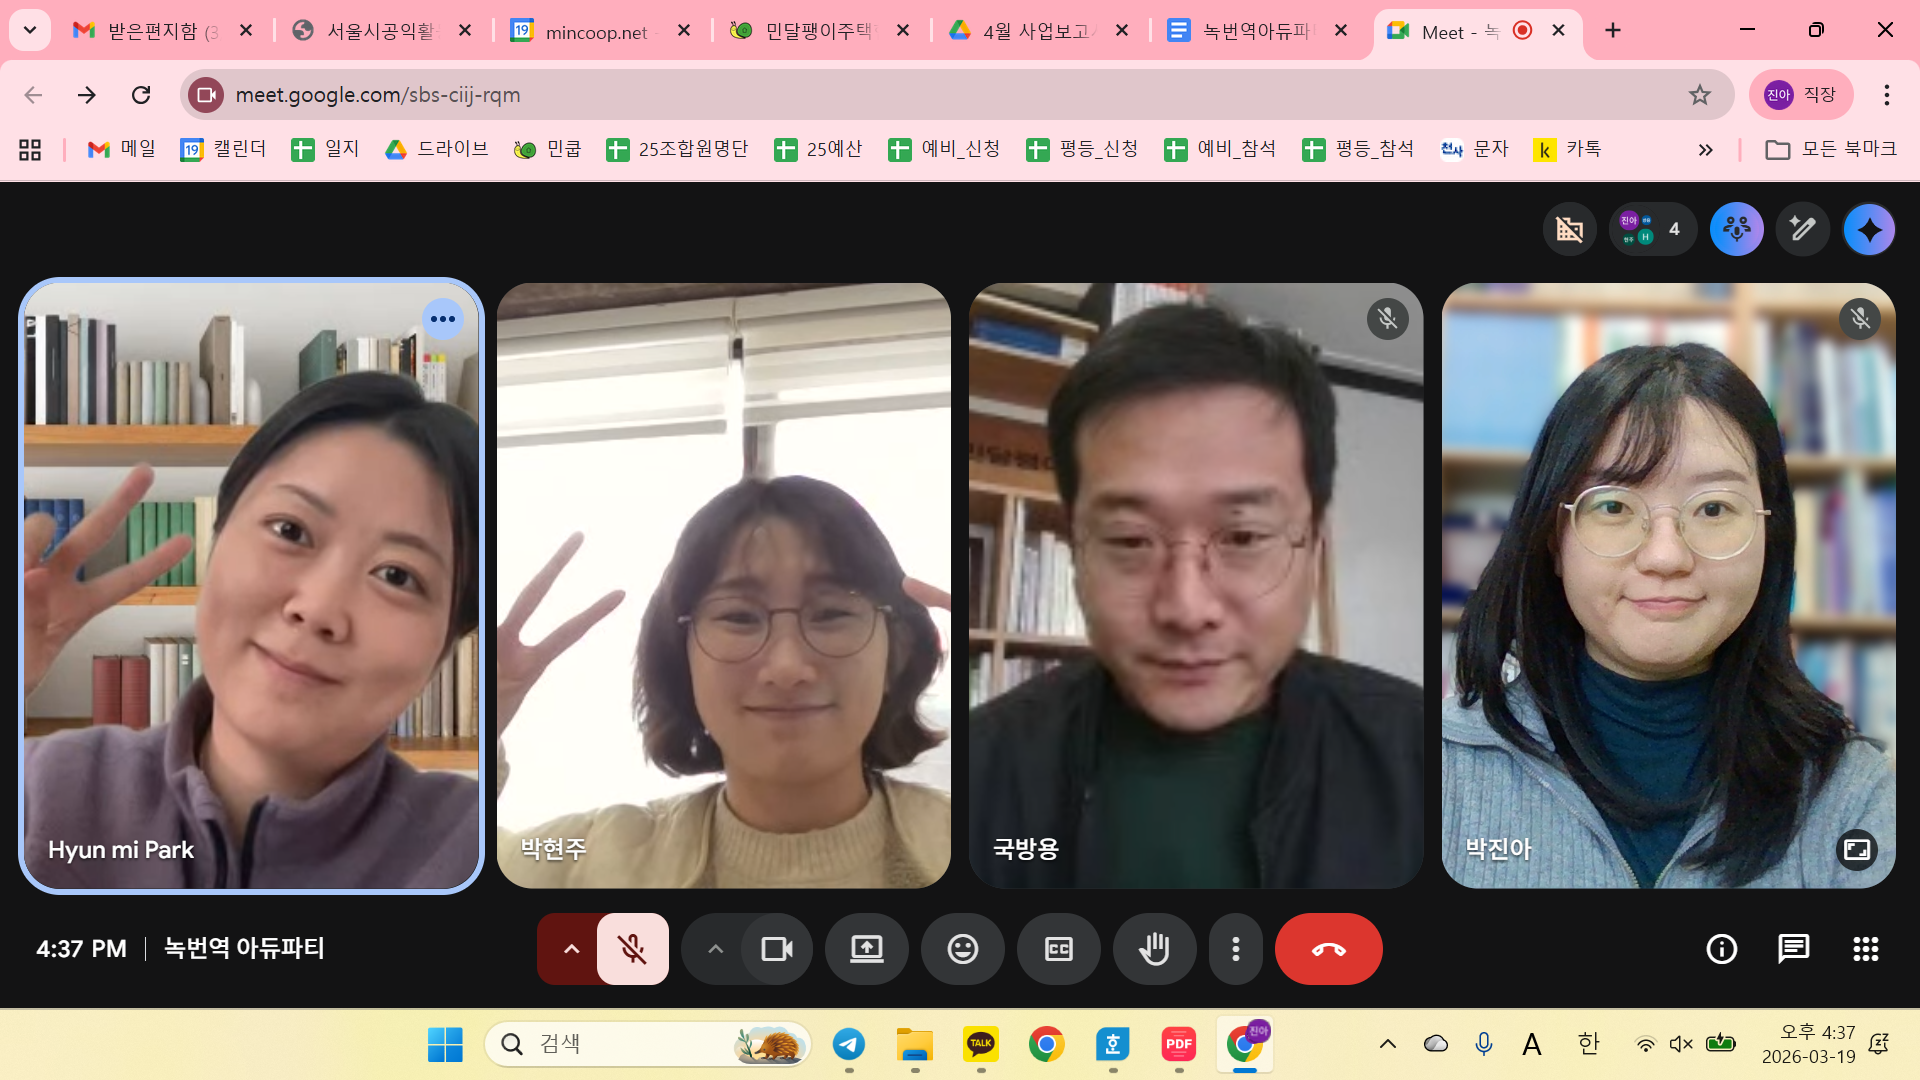Click the blue companion people icon
Screen dimensions: 1920x1080
[x=1737, y=230]
